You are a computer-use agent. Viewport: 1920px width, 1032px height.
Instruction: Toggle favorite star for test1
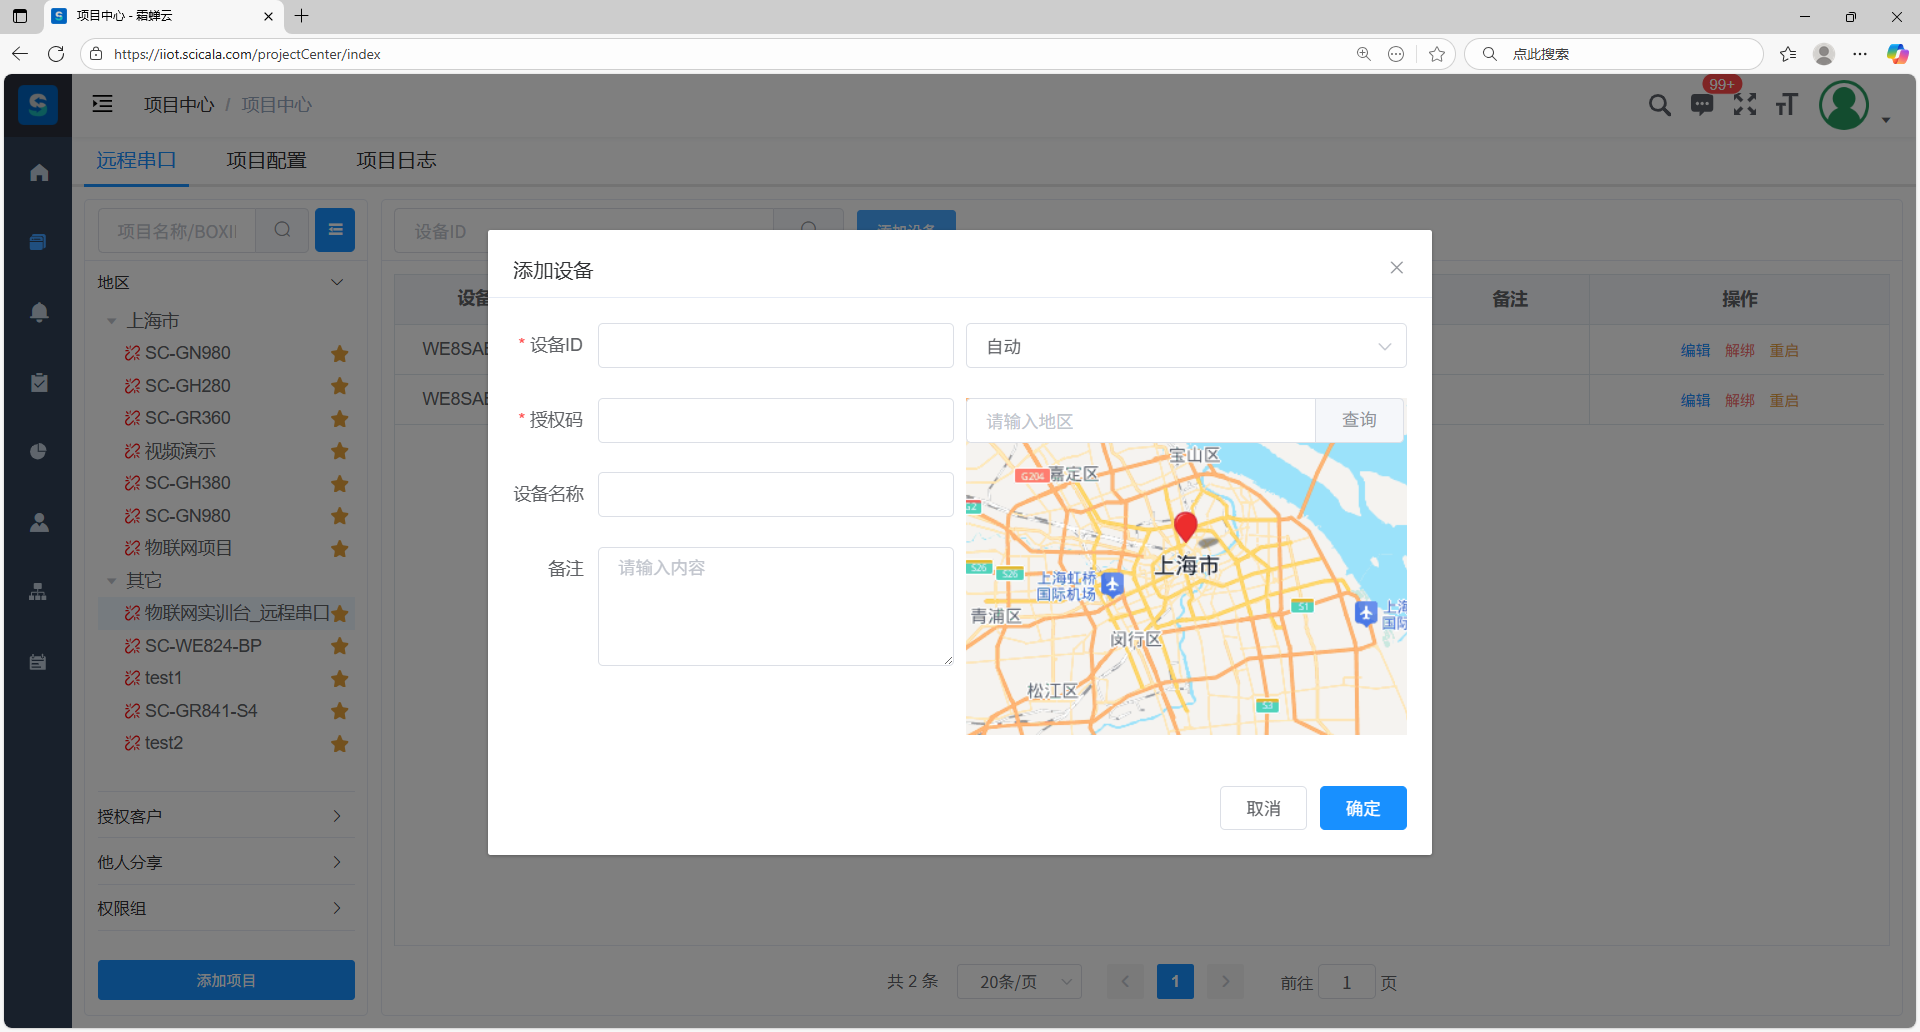pos(340,679)
